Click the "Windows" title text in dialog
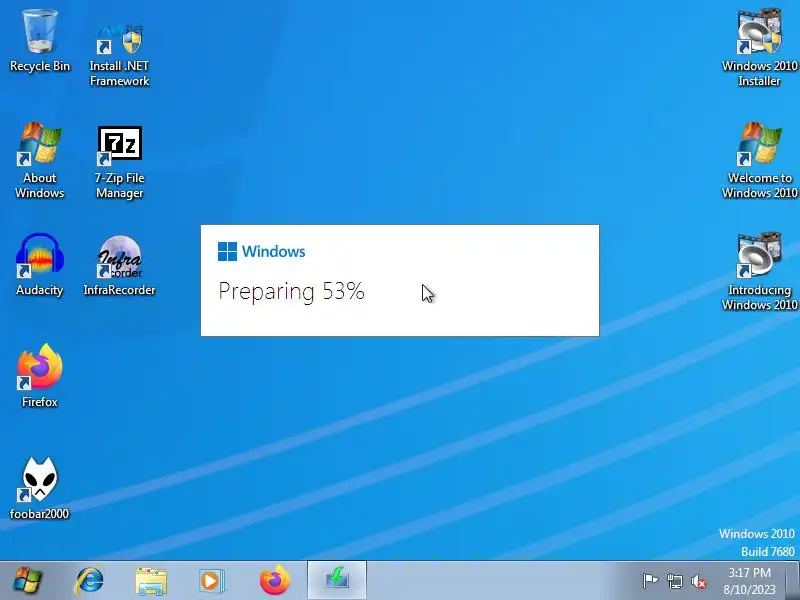 [273, 251]
